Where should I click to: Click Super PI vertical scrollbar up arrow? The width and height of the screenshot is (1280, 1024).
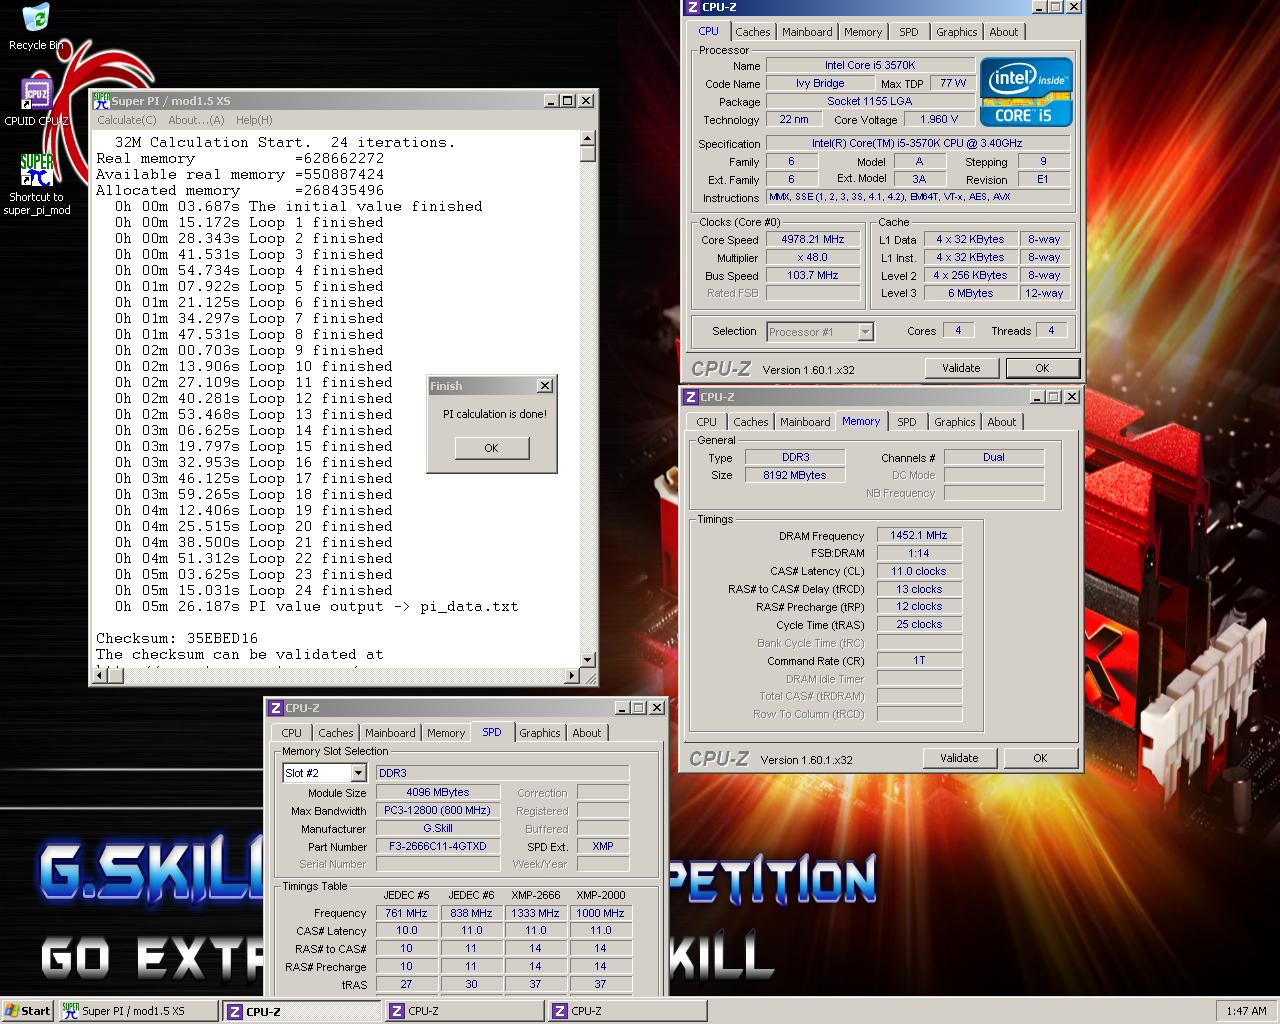click(588, 139)
